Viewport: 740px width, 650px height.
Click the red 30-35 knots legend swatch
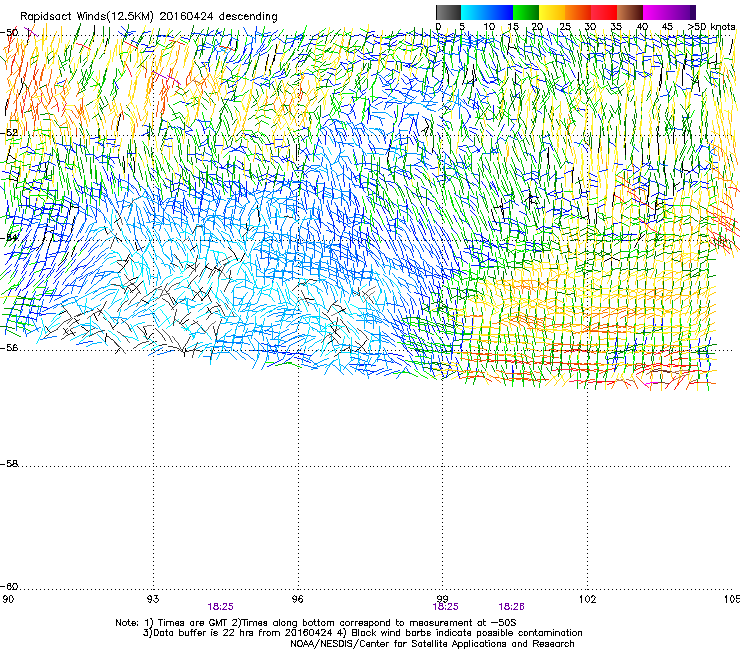[604, 12]
